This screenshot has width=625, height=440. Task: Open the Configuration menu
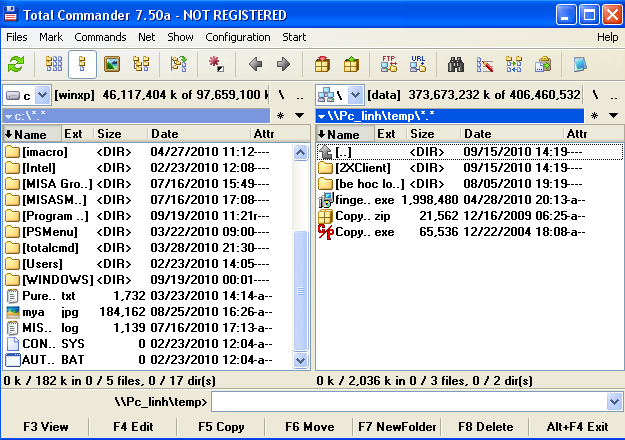tap(238, 37)
